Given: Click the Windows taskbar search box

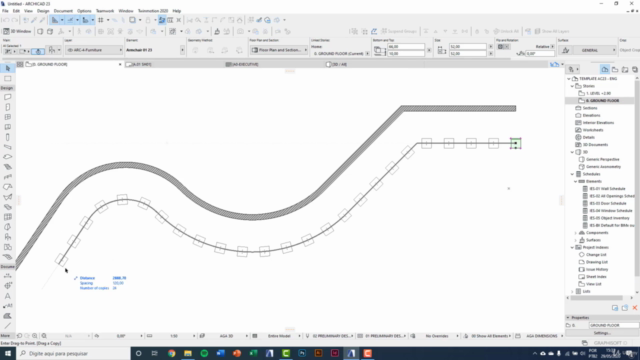Looking at the screenshot, I should click(73, 353).
